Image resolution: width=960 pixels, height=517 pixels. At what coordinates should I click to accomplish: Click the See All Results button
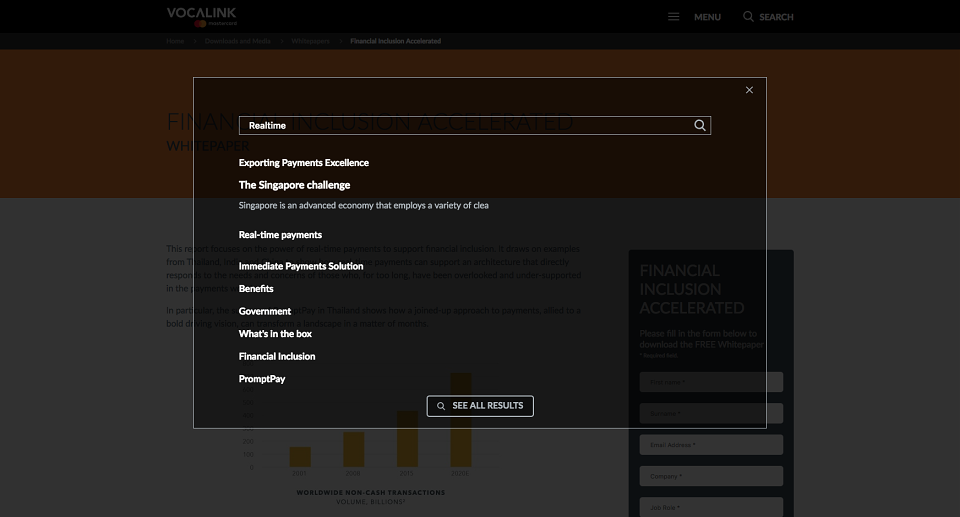(480, 406)
